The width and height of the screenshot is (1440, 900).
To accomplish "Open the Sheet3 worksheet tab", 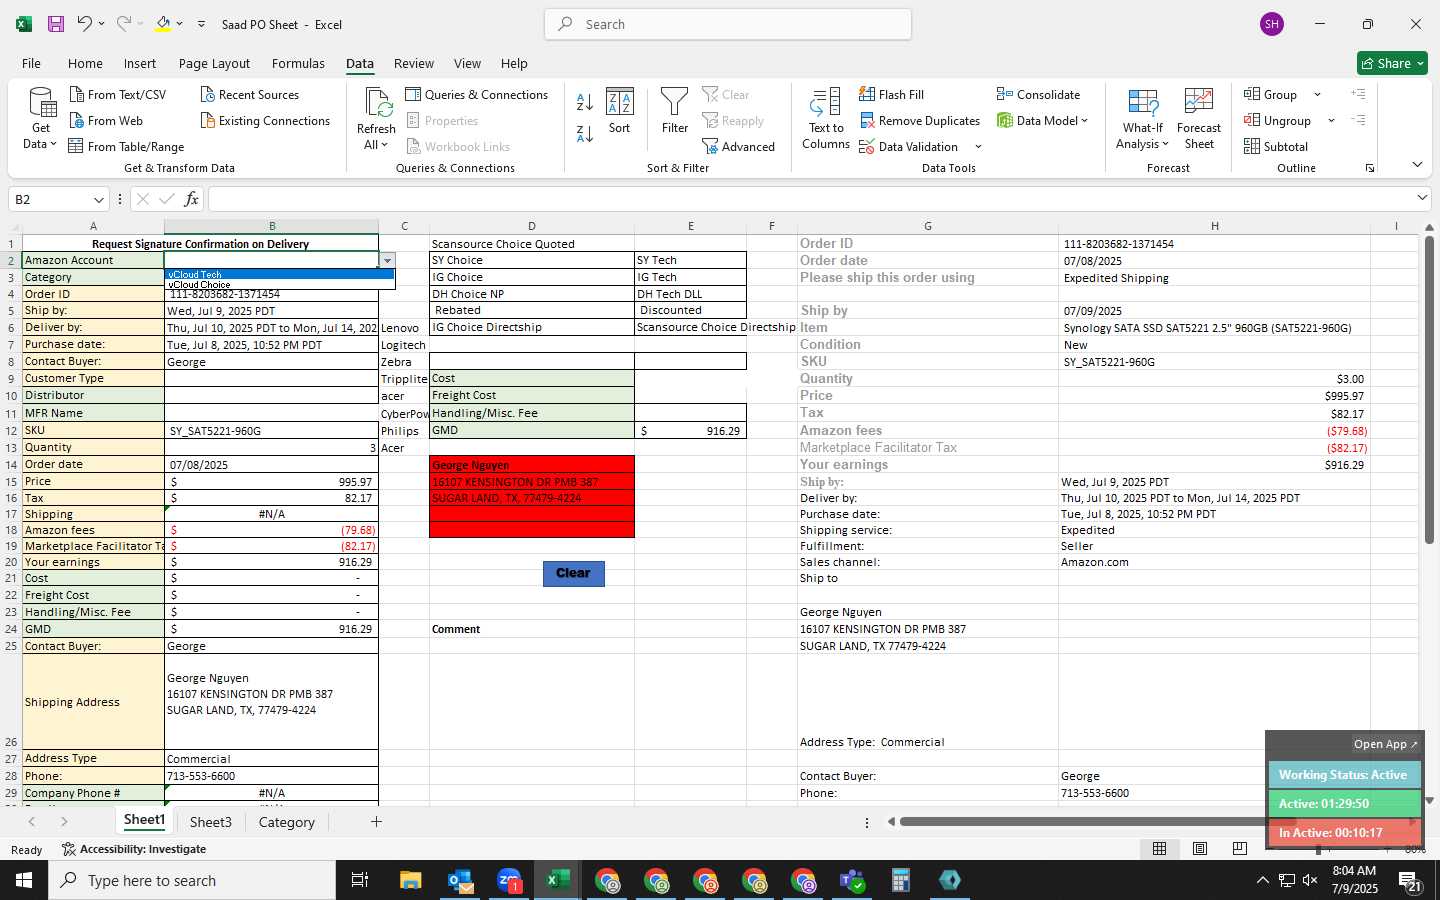I will click(x=211, y=822).
